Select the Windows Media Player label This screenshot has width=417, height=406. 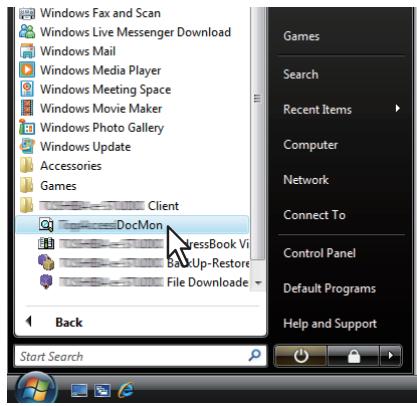pos(101,70)
